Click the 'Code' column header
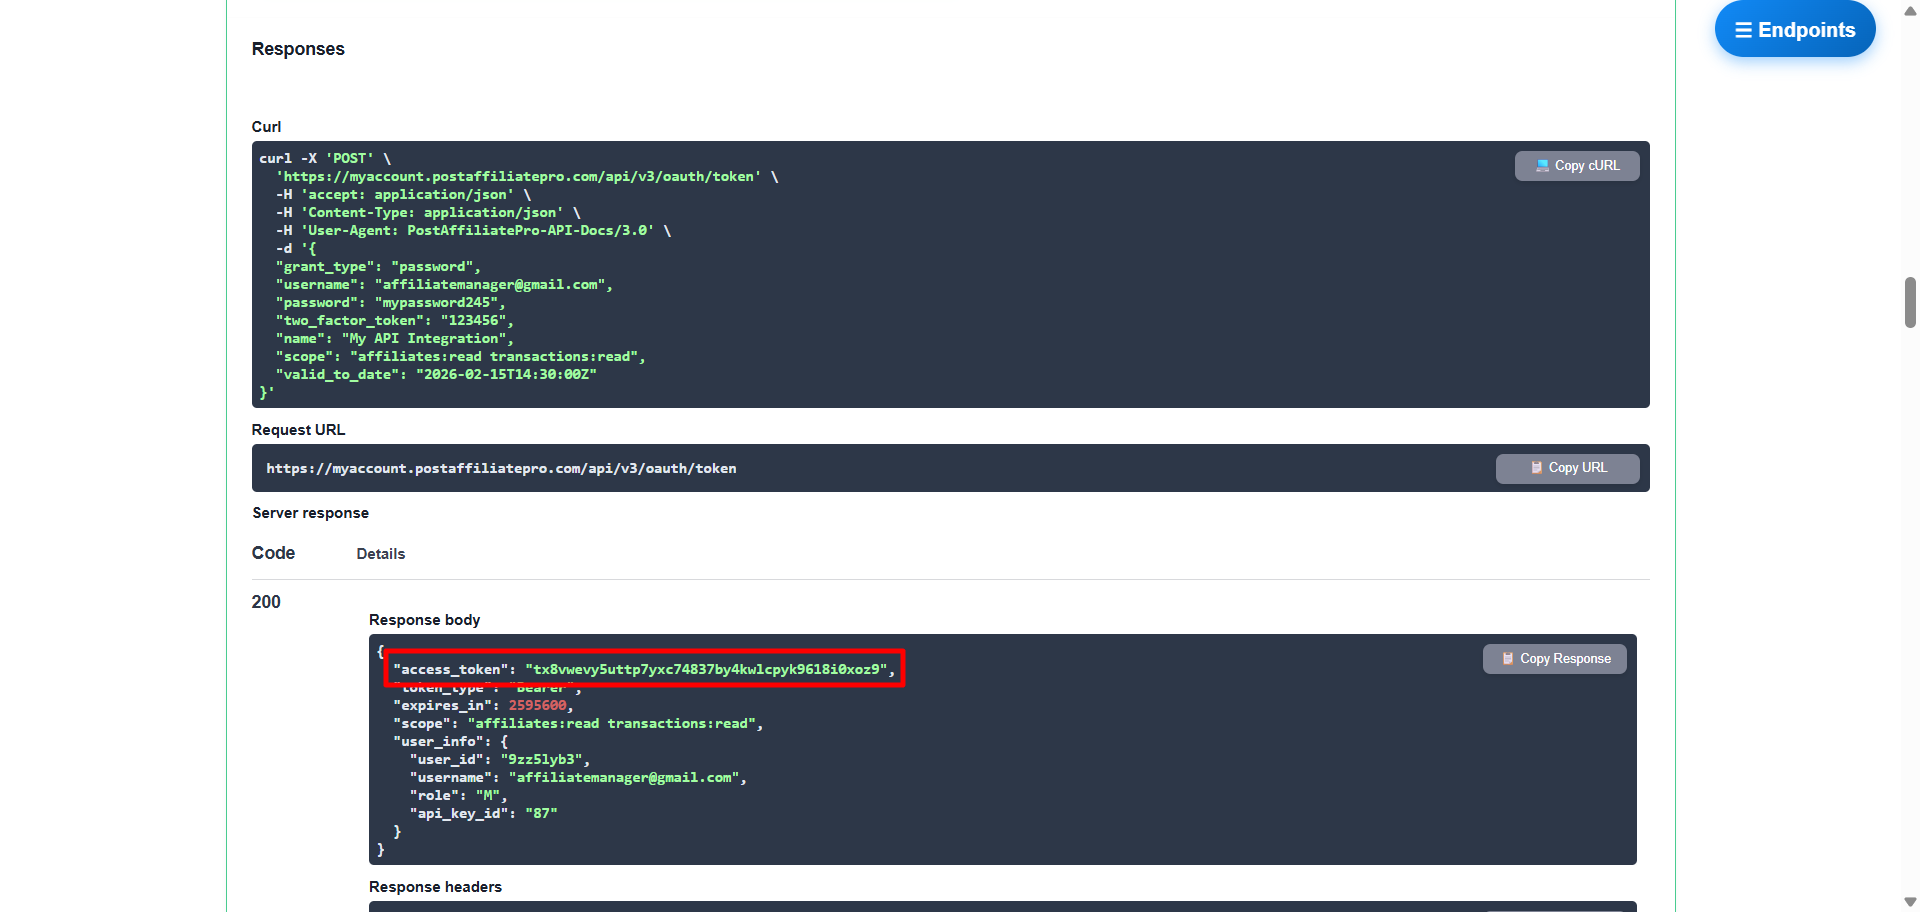This screenshot has height=912, width=1920. pyautogui.click(x=273, y=553)
